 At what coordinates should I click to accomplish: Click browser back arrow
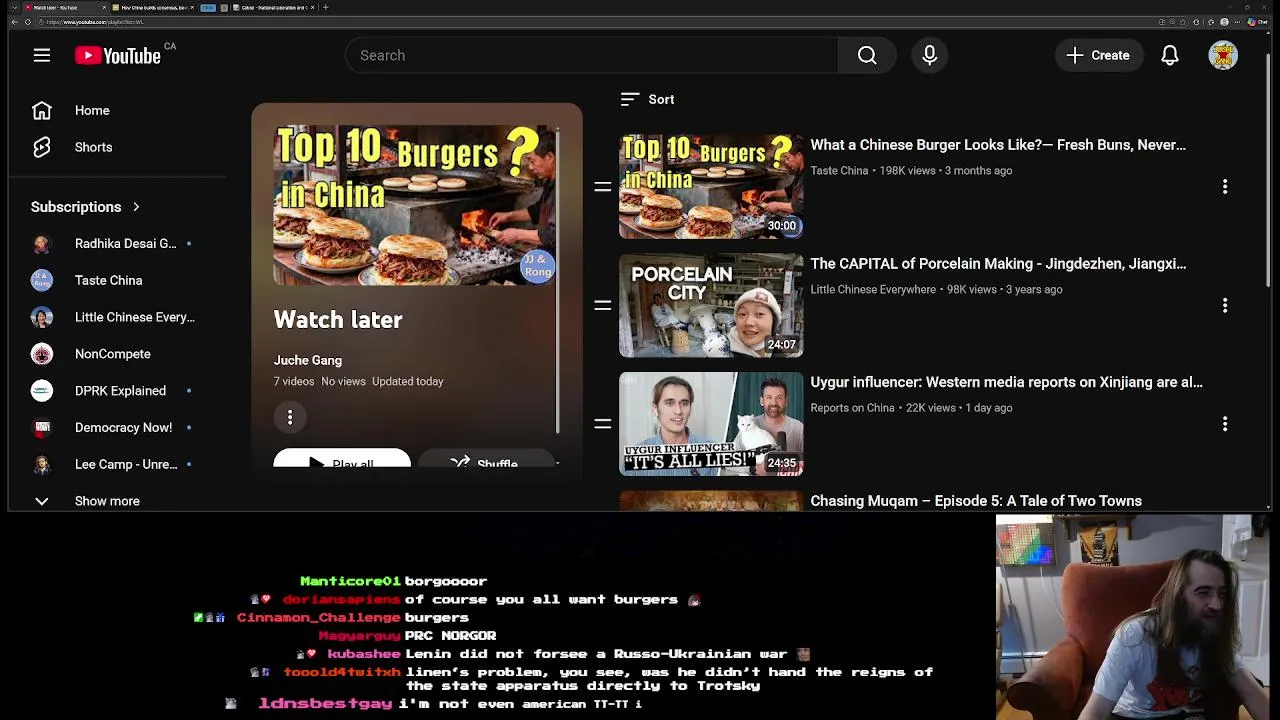[14, 21]
